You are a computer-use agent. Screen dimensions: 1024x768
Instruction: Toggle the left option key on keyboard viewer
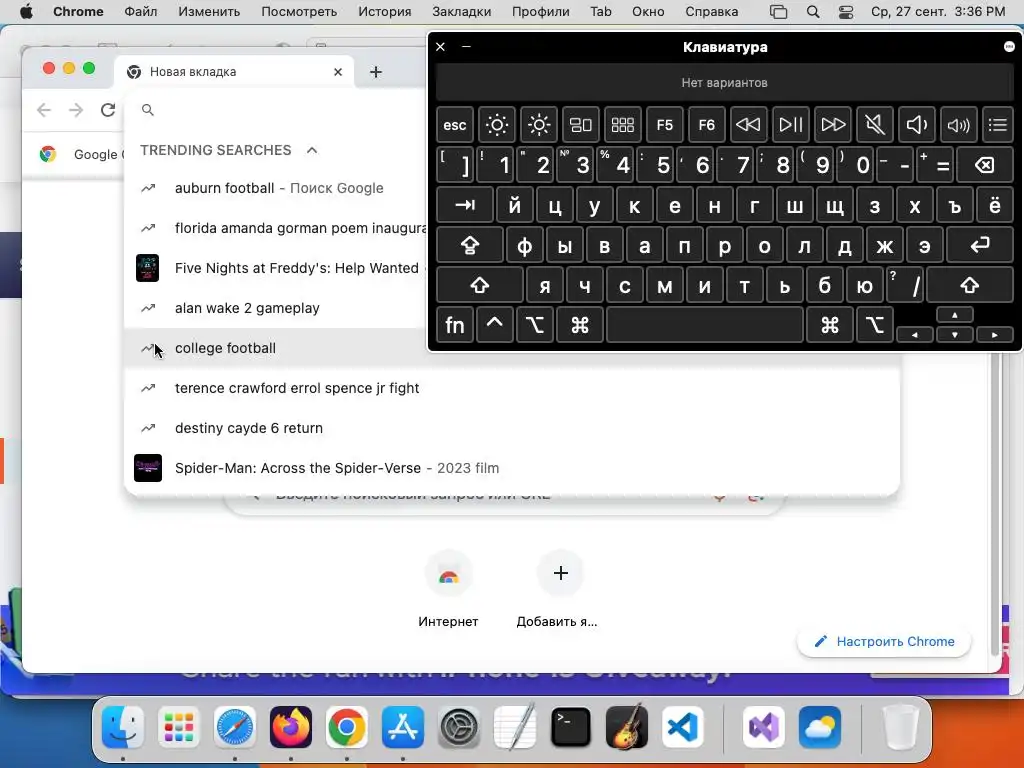(x=534, y=325)
